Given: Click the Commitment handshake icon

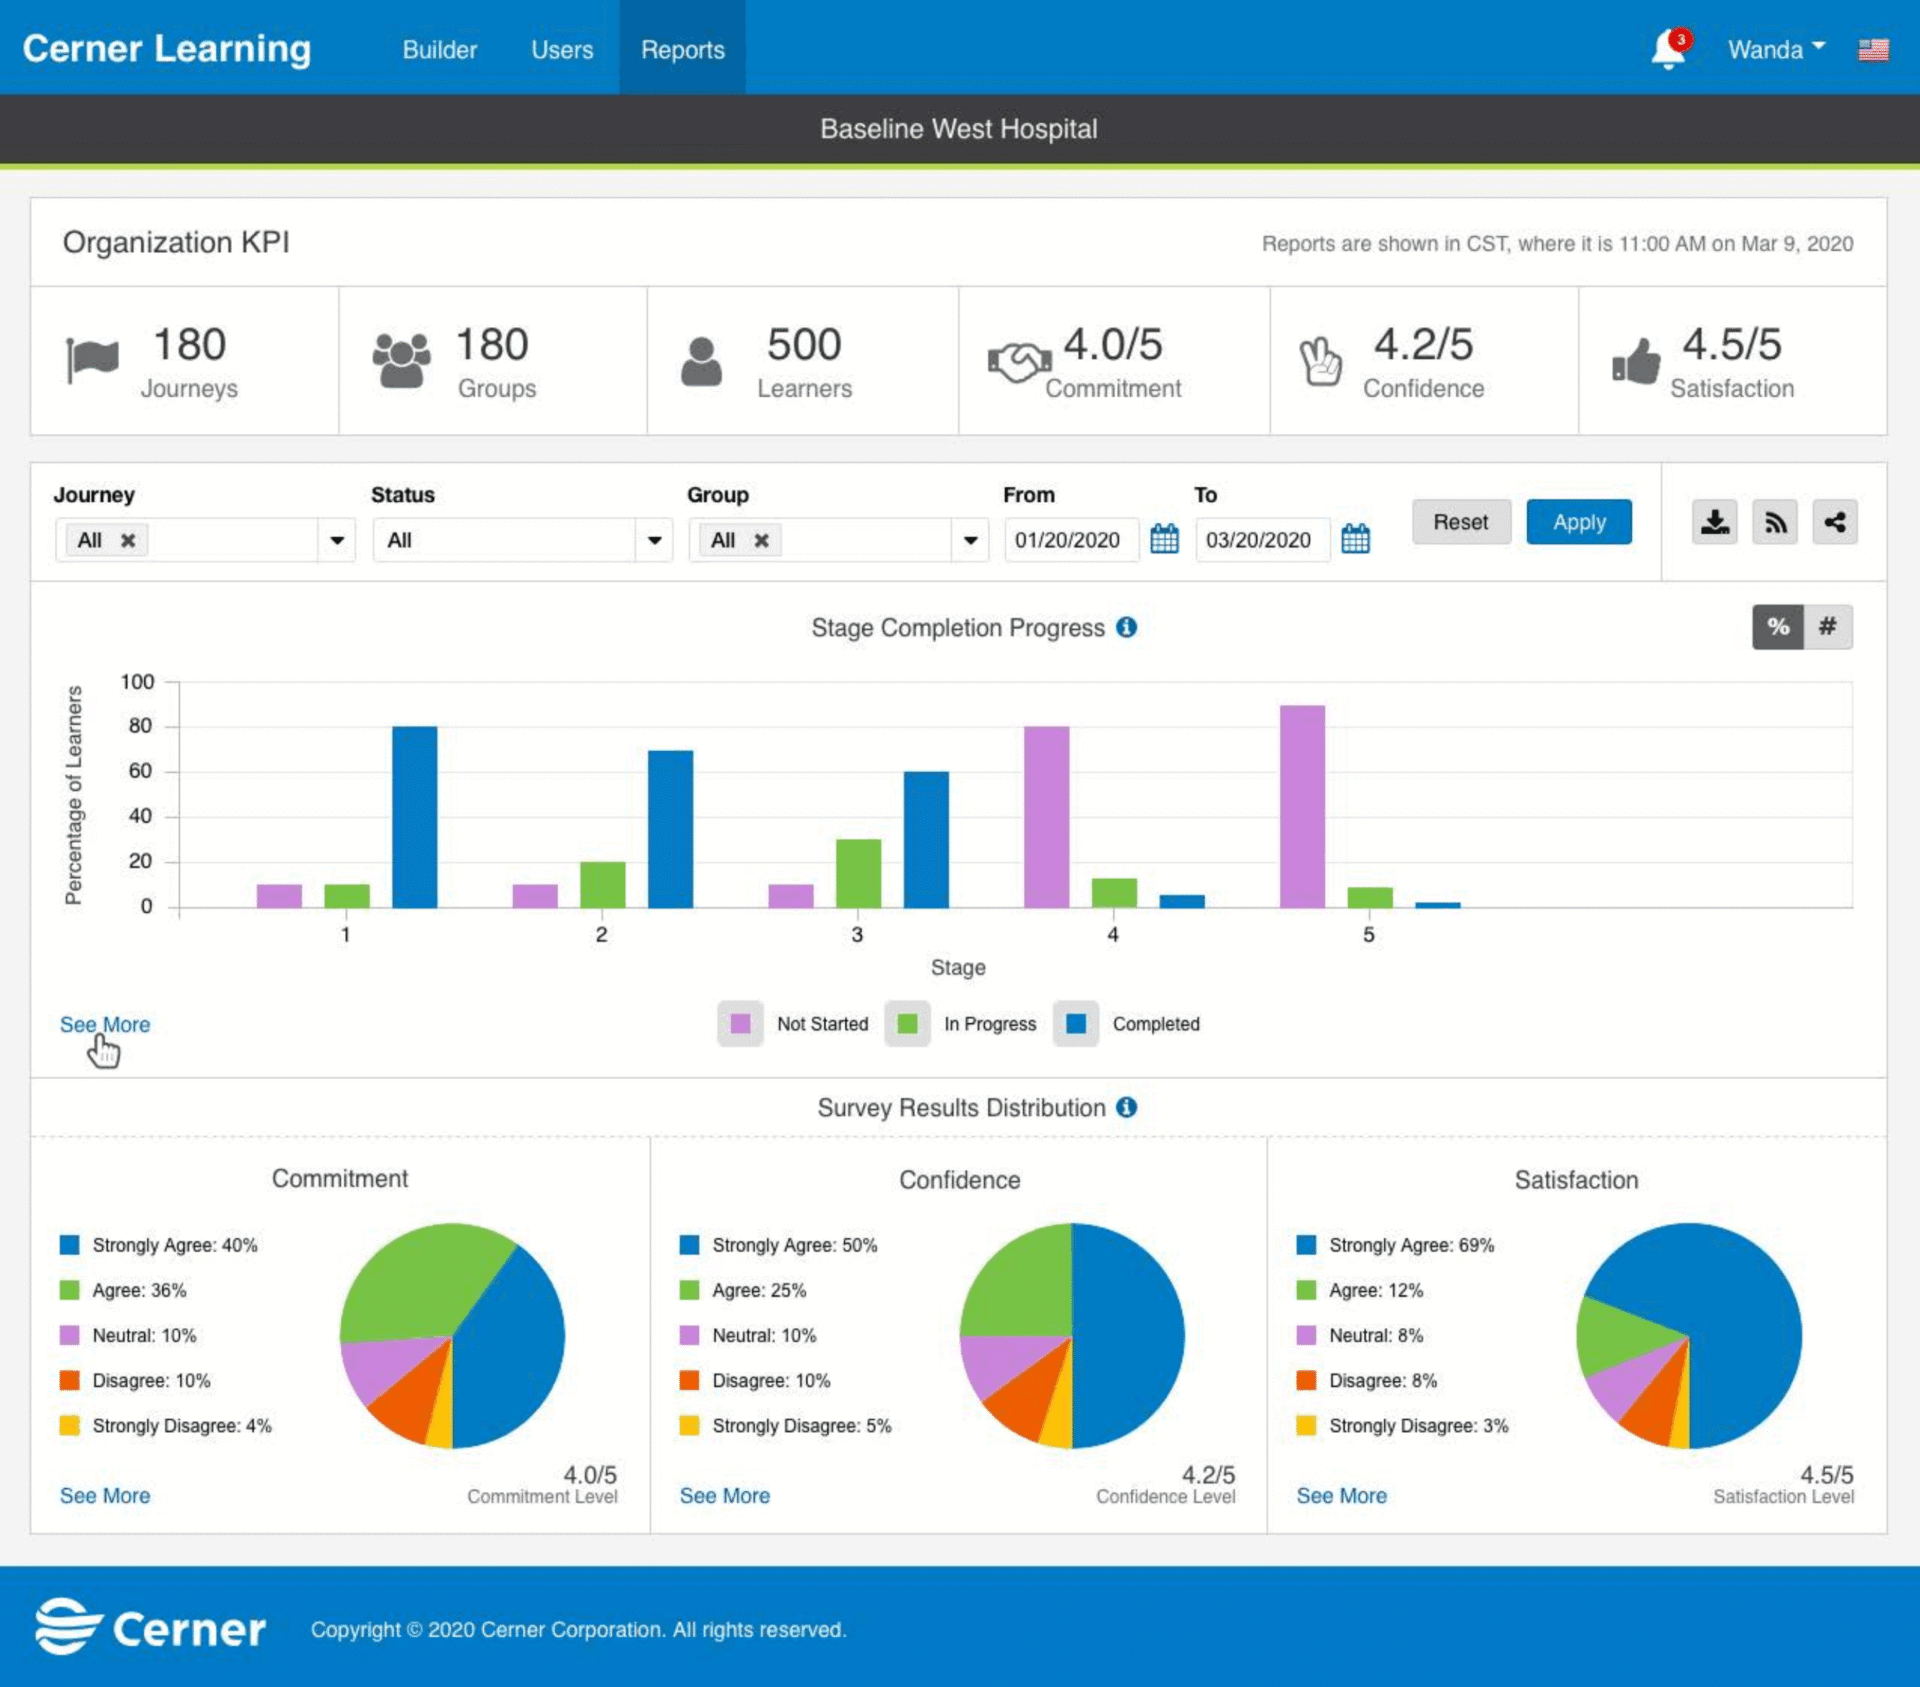Looking at the screenshot, I should point(1019,362).
